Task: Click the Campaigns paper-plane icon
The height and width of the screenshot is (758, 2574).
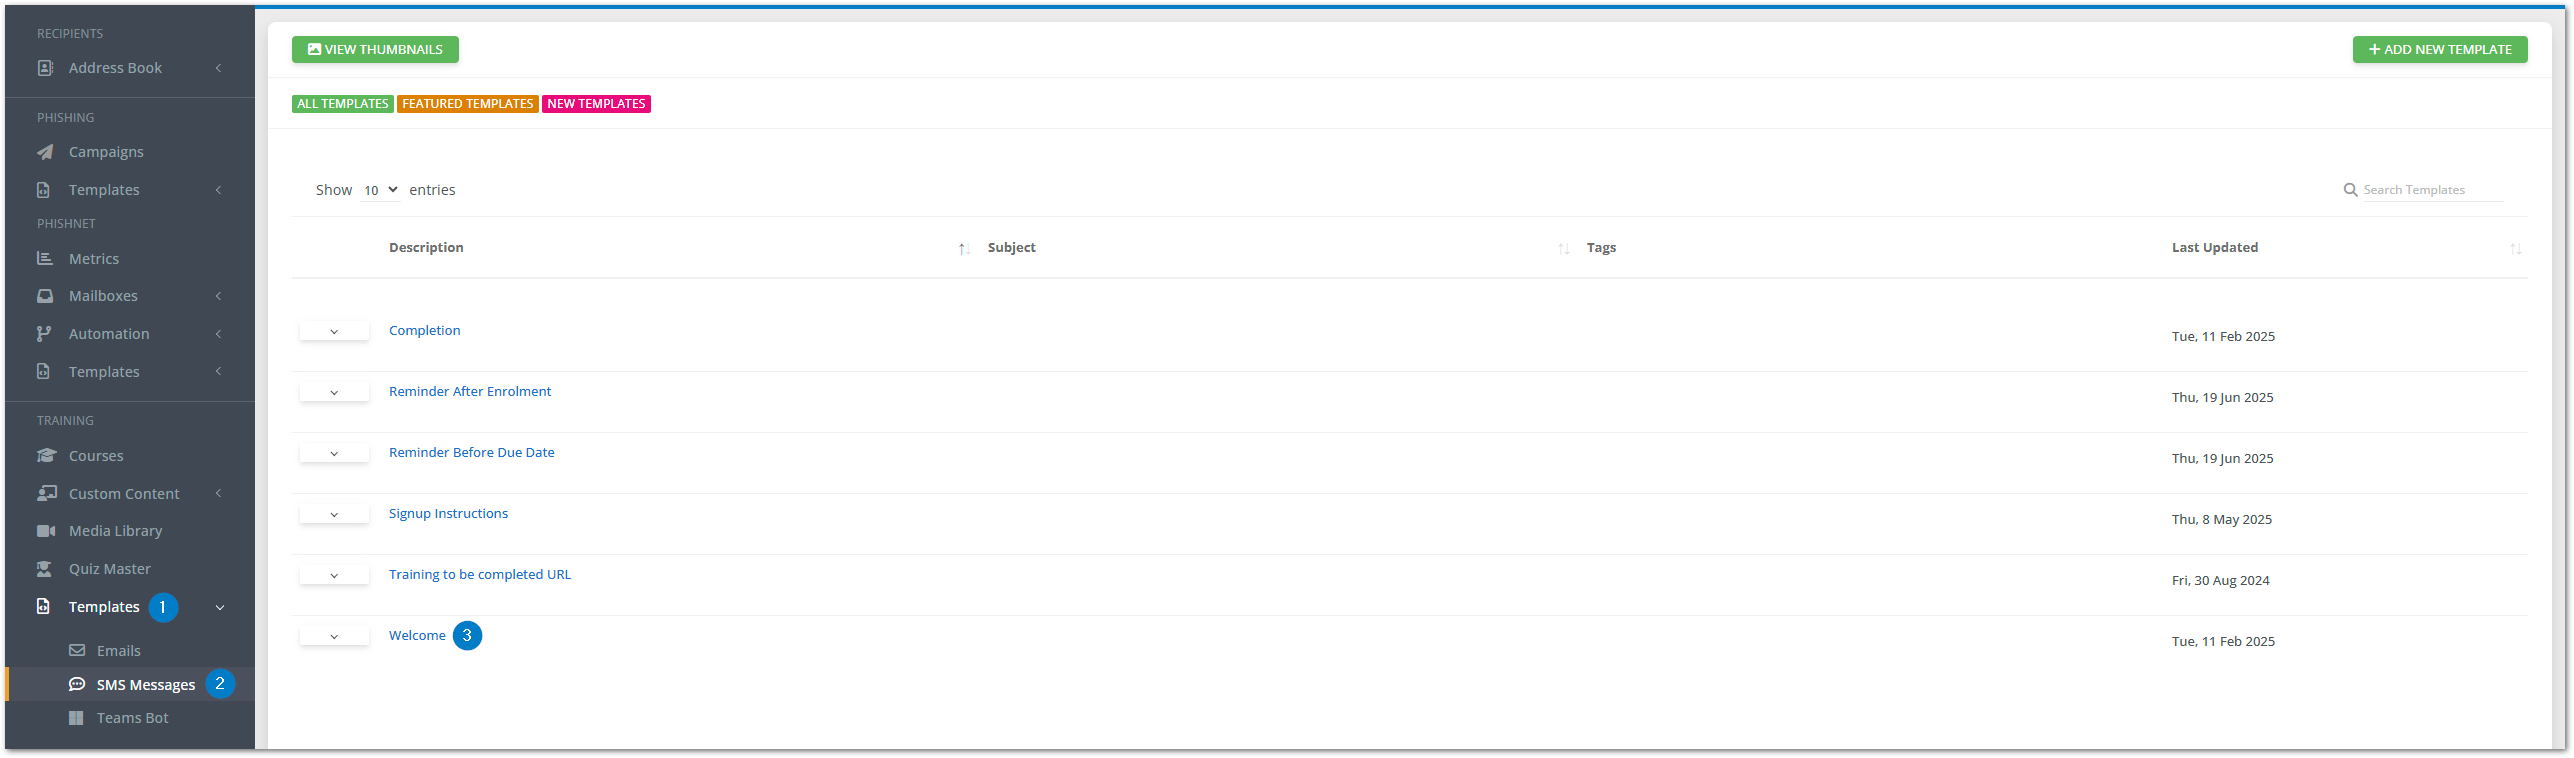Action: [45, 152]
